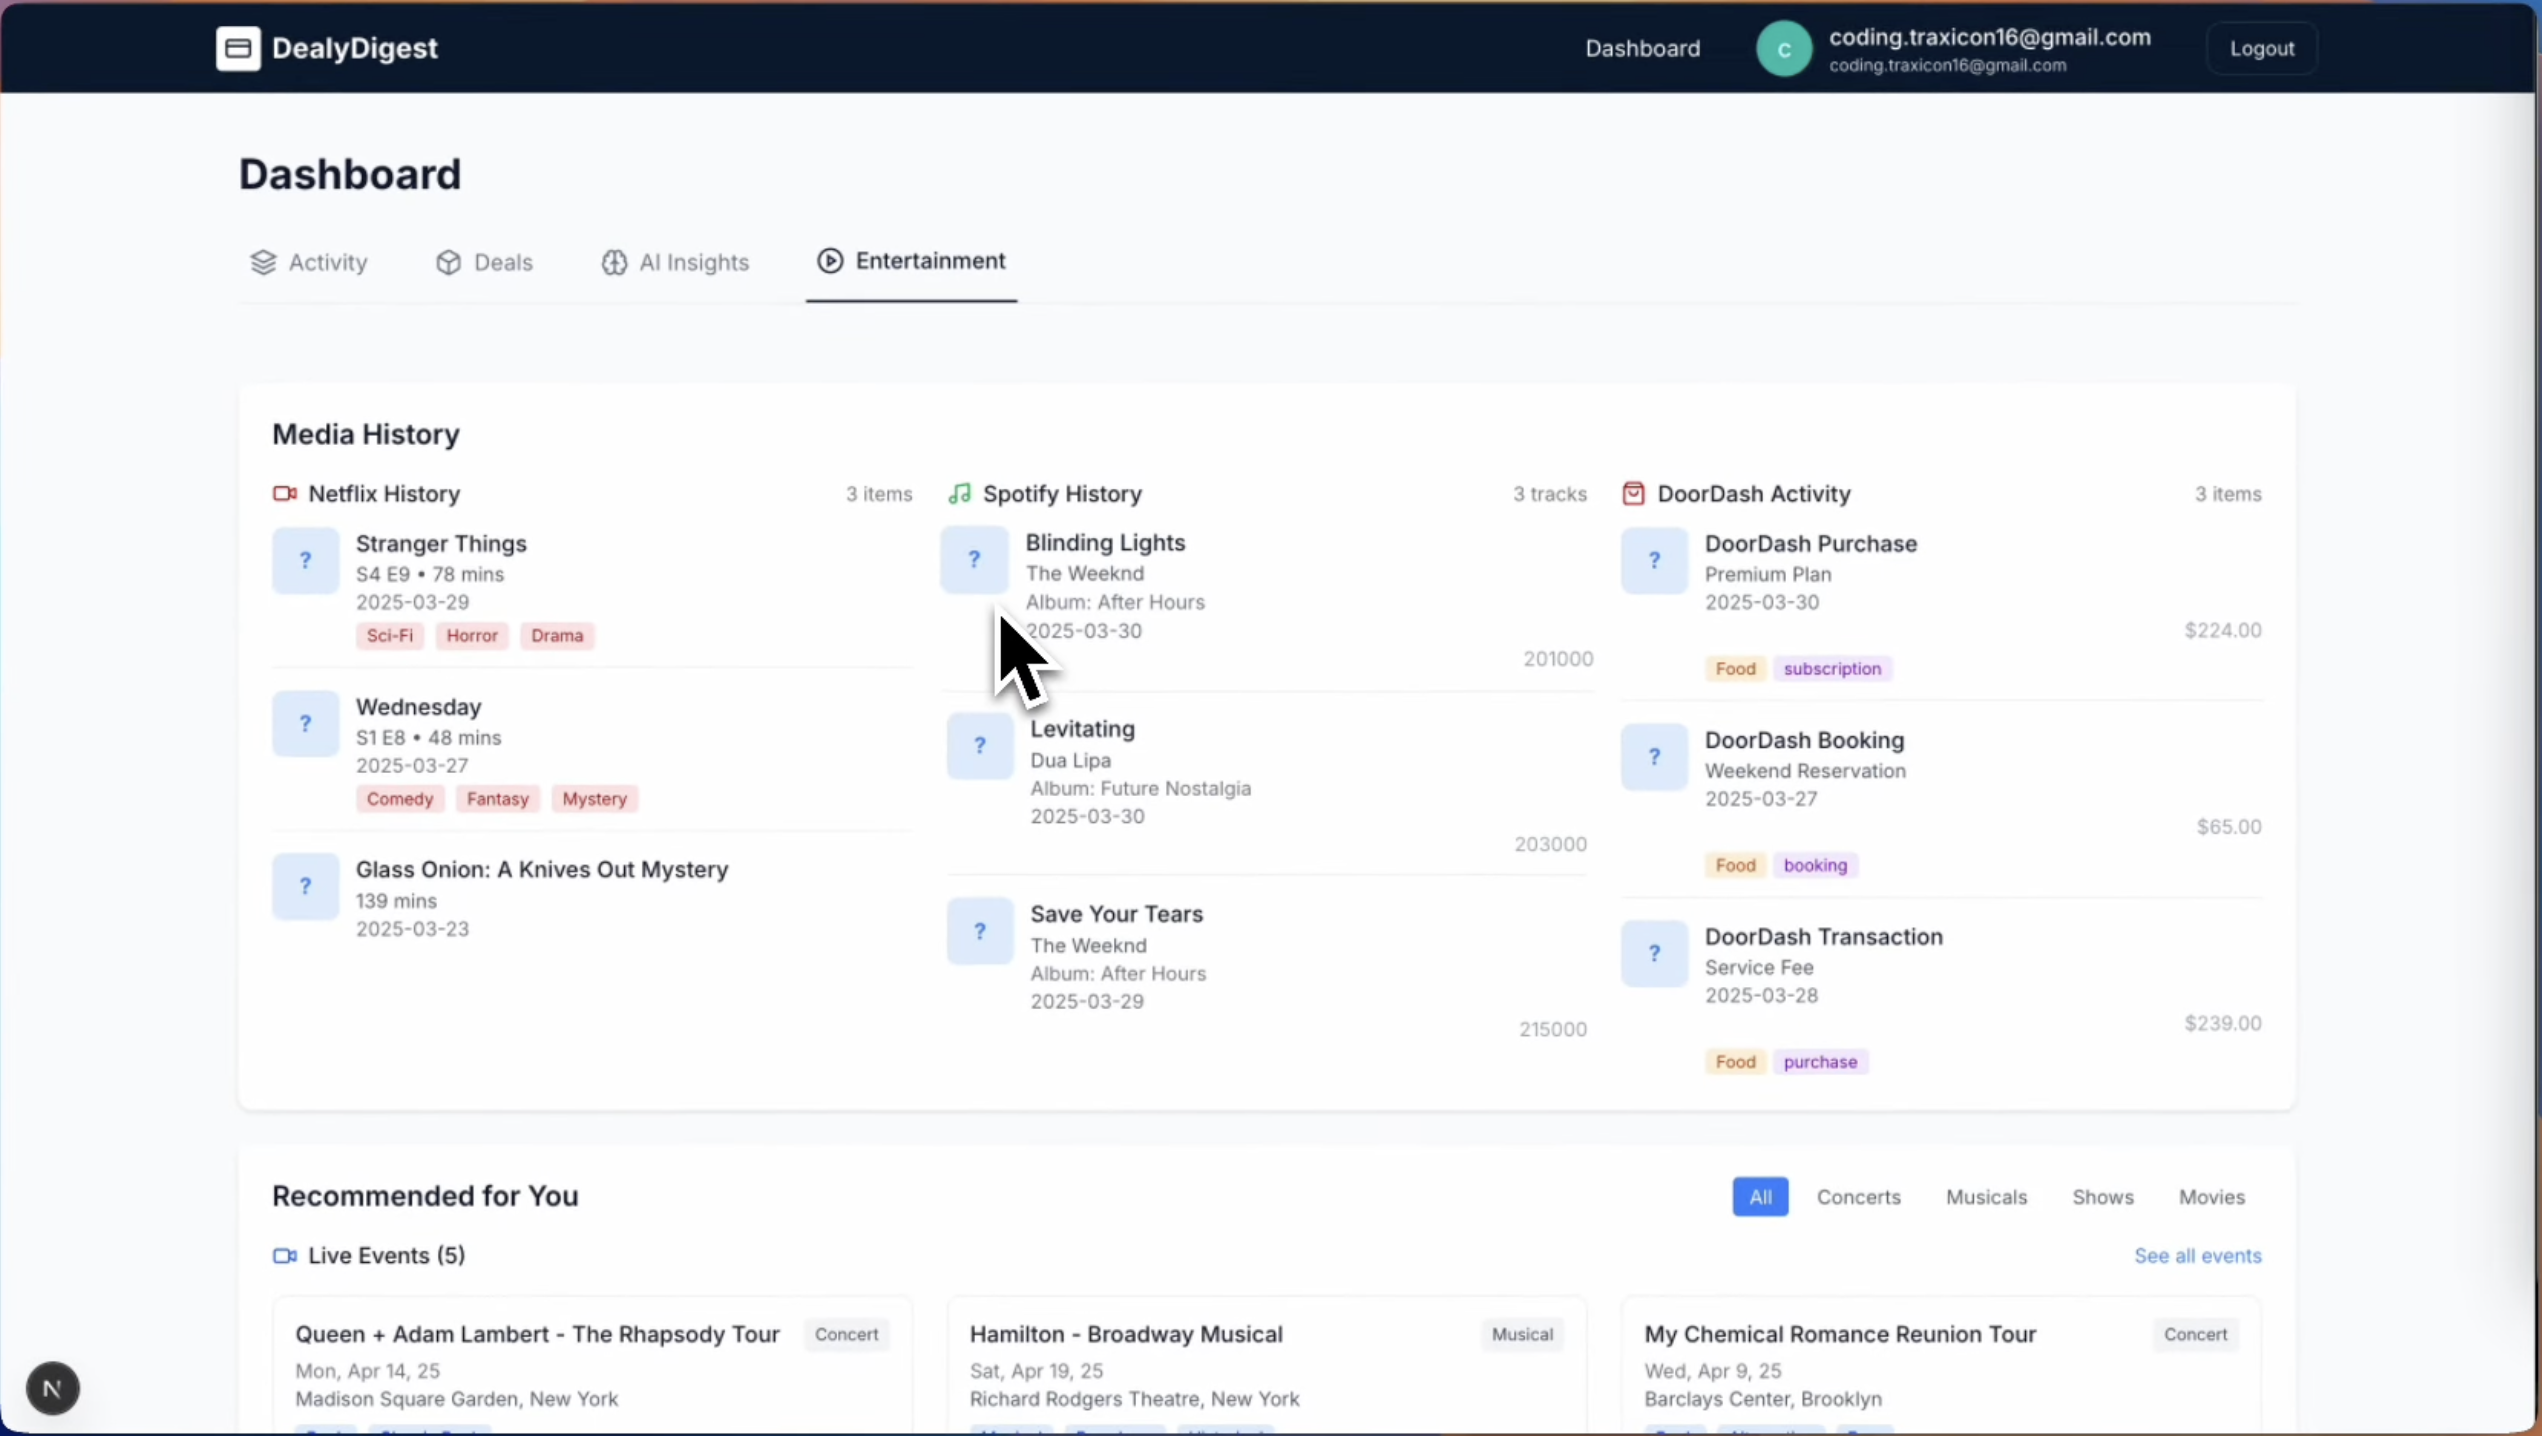The width and height of the screenshot is (2542, 1436).
Task: Click the Media History heading
Action: click(366, 435)
